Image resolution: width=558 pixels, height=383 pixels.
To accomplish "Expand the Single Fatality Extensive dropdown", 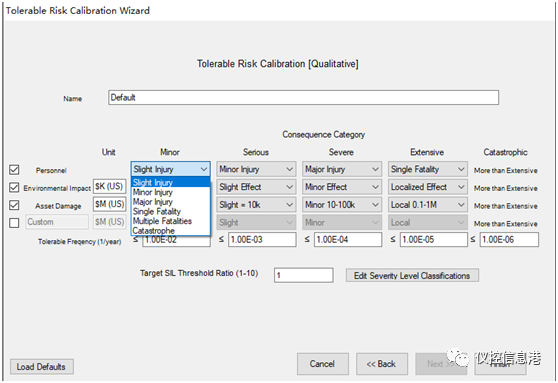I will coord(428,169).
